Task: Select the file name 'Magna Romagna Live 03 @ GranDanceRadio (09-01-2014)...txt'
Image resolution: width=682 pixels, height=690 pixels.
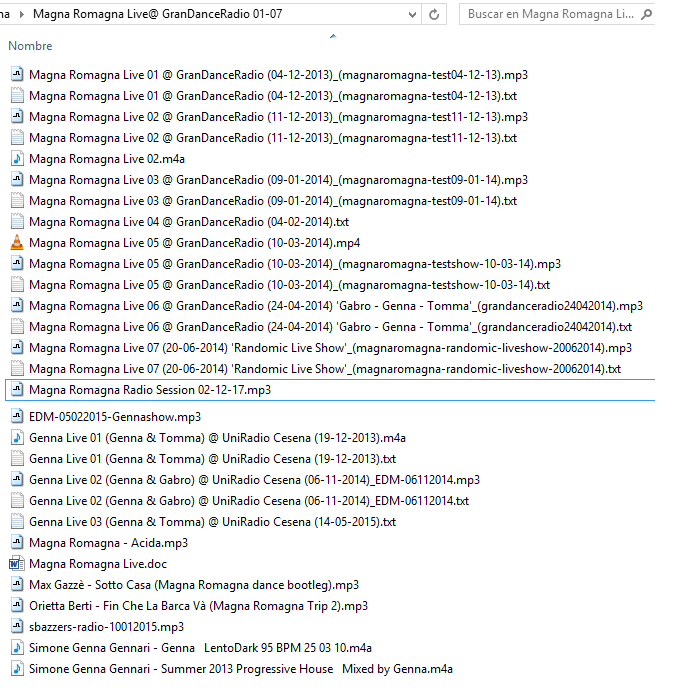Action: point(273,201)
